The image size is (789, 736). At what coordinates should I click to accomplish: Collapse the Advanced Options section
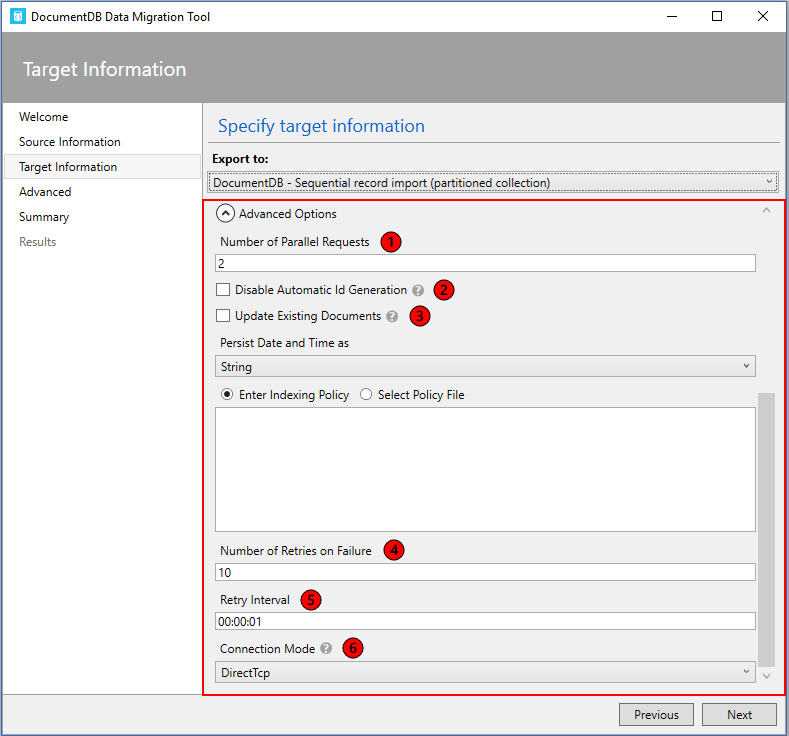pyautogui.click(x=225, y=213)
